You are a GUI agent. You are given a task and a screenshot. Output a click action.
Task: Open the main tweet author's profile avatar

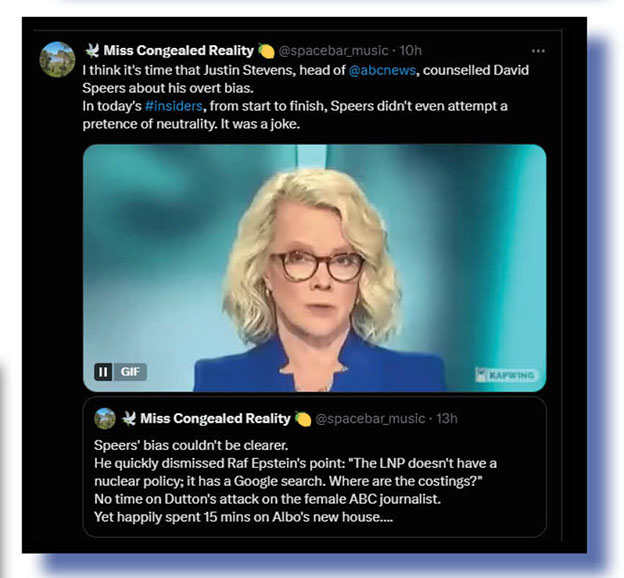pyautogui.click(x=57, y=59)
